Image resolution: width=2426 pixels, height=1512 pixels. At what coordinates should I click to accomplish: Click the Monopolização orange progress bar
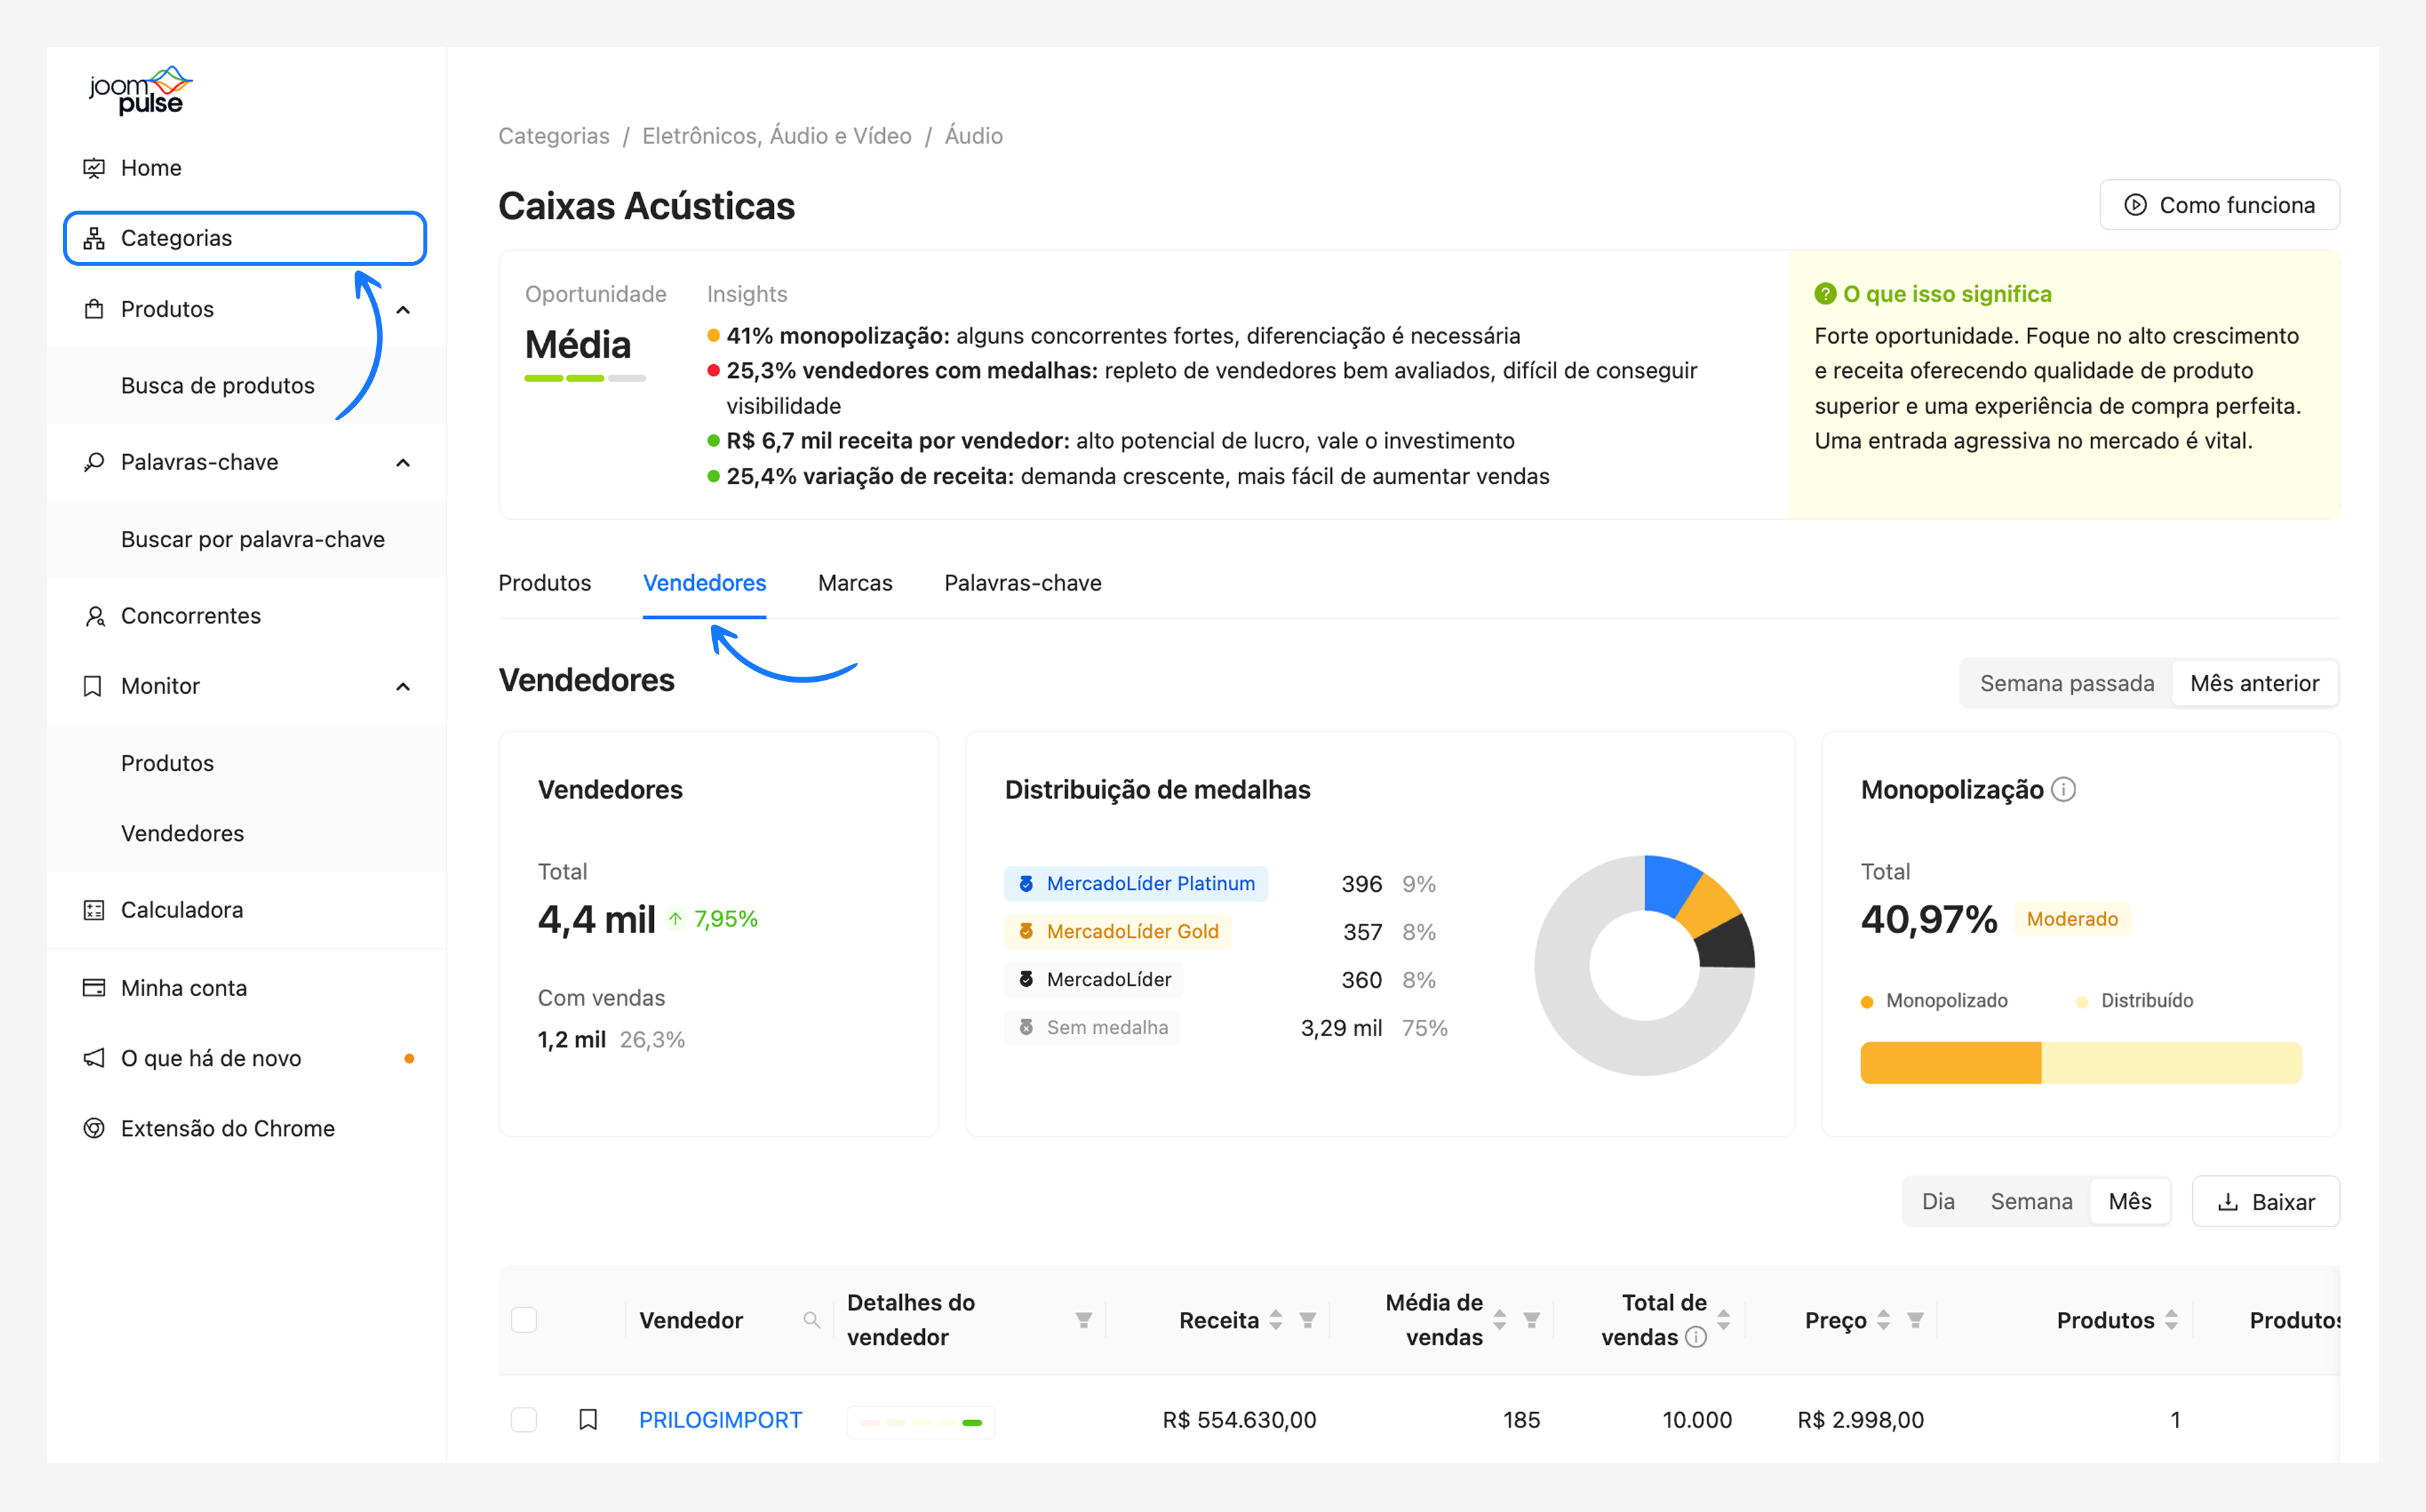tap(1950, 1063)
